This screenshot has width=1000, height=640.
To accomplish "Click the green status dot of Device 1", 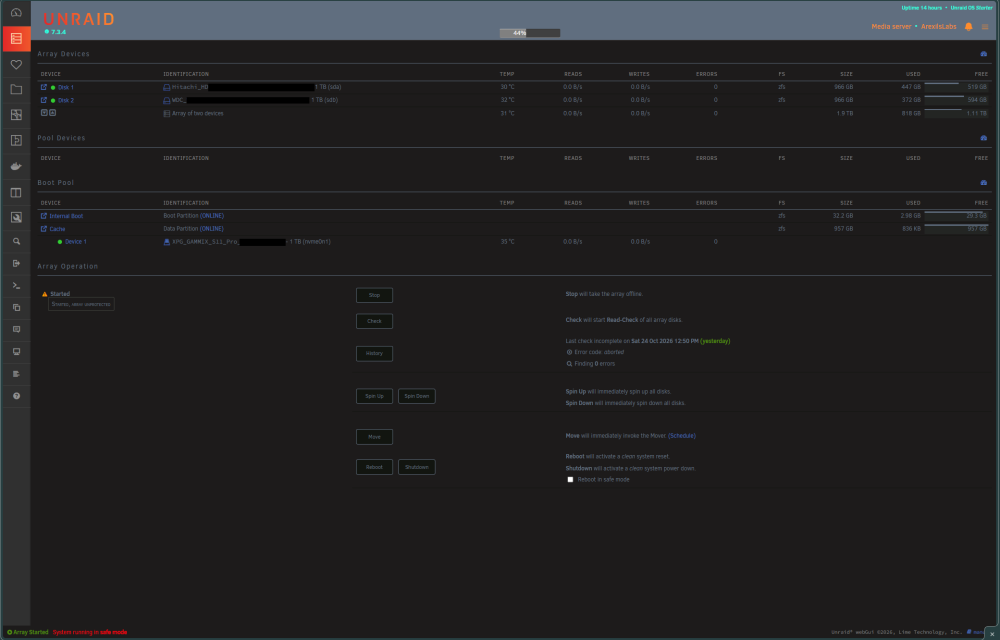I will pos(60,242).
